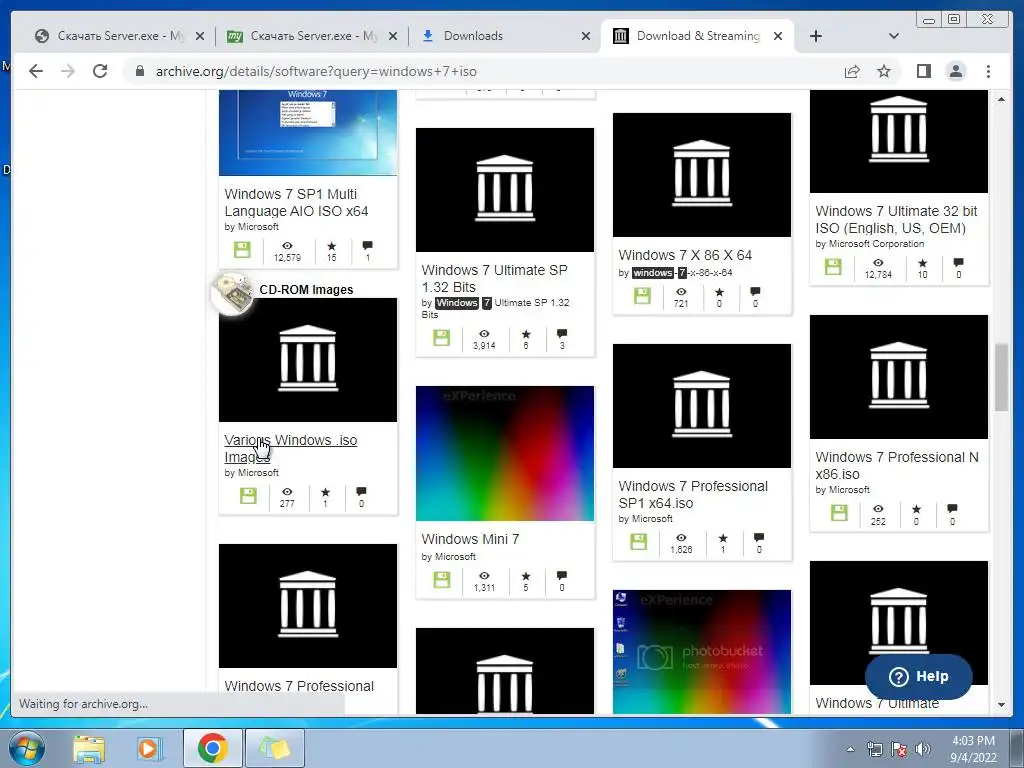Show hidden system tray icons
The image size is (1024, 768).
point(850,749)
